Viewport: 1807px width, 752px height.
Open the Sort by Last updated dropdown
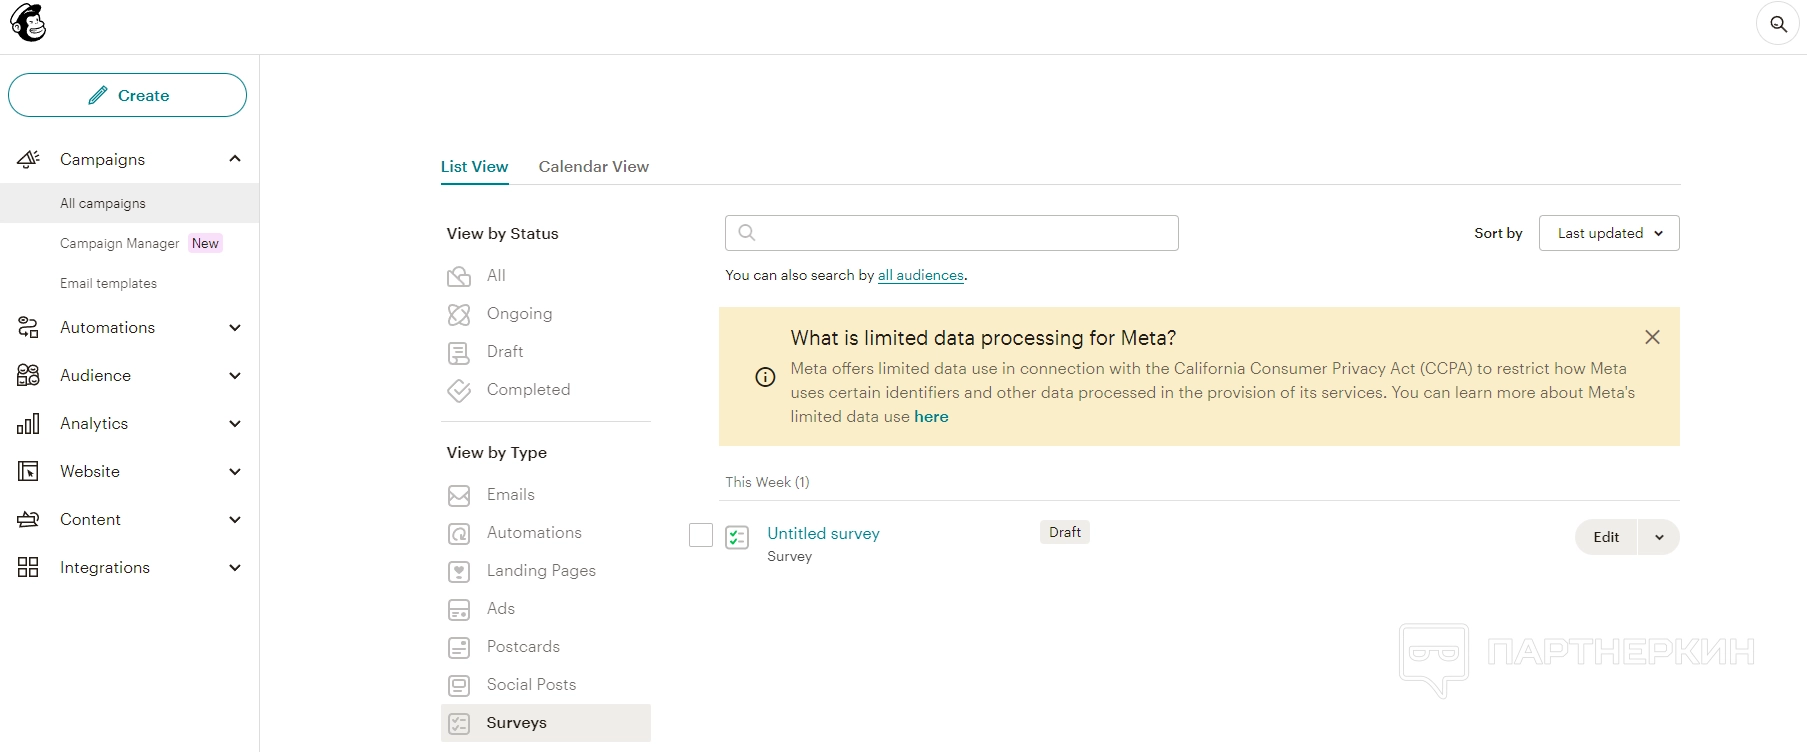tap(1608, 233)
